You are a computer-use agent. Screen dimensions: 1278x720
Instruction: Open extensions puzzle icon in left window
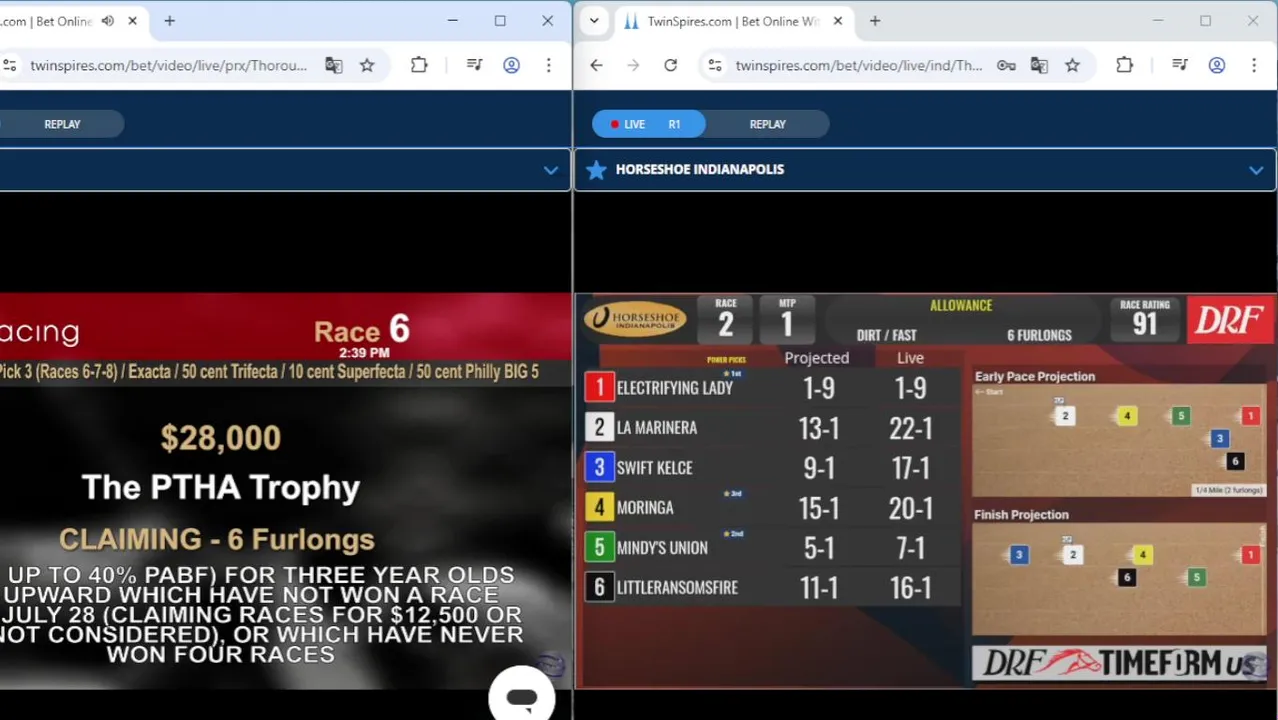[419, 66]
